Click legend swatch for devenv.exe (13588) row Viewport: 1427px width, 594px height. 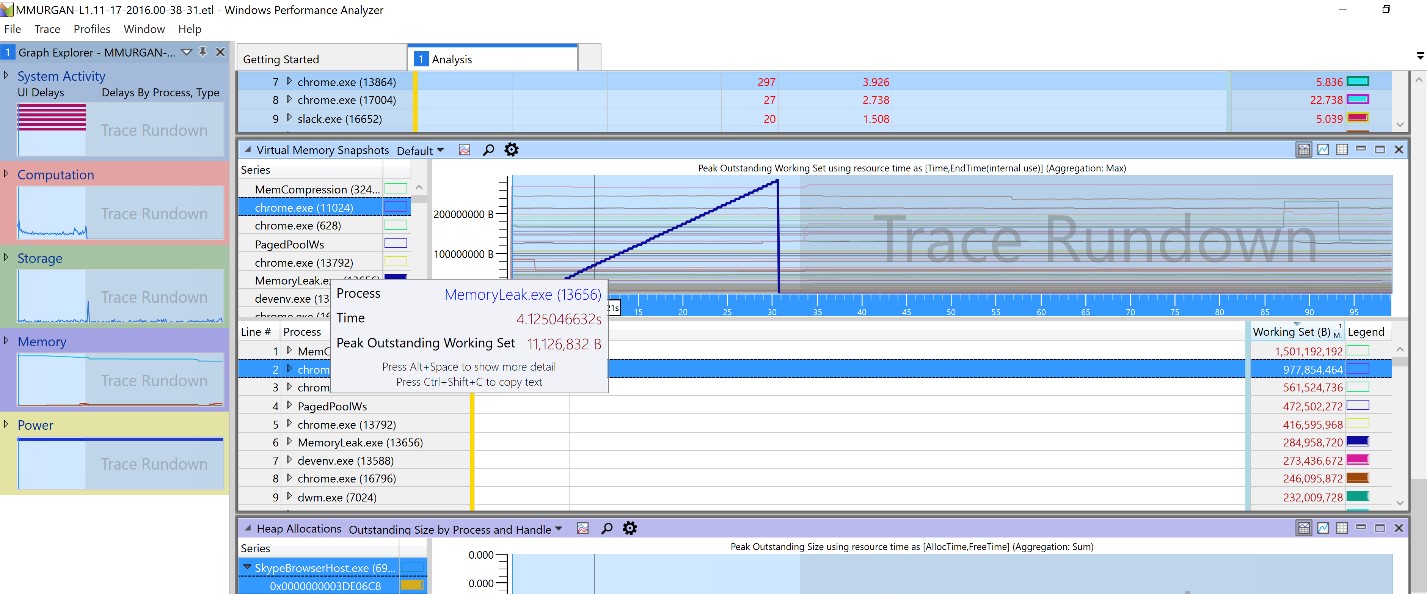pyautogui.click(x=1358, y=460)
